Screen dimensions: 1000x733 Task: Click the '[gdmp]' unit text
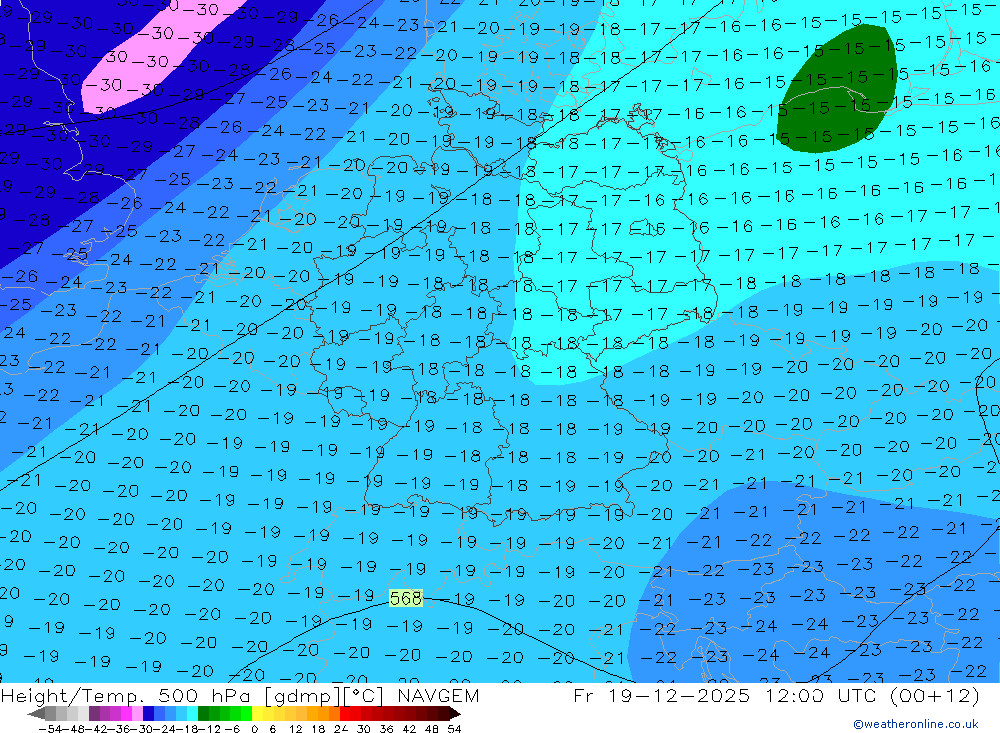click(x=302, y=695)
